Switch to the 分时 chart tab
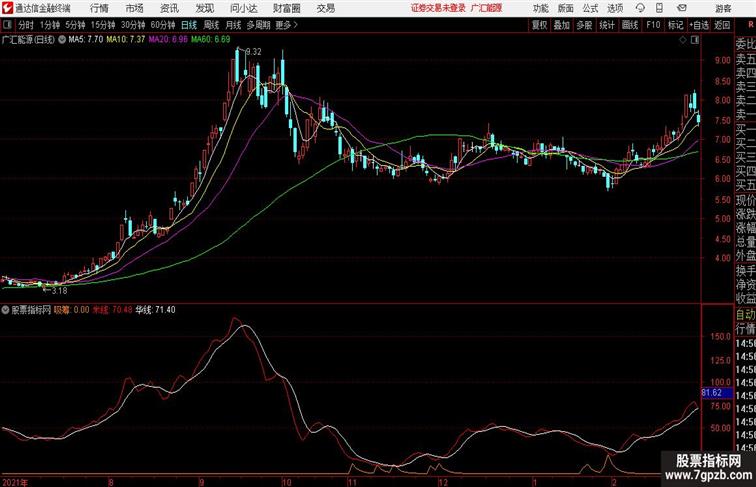This screenshot has width=756, height=487. click(x=26, y=25)
